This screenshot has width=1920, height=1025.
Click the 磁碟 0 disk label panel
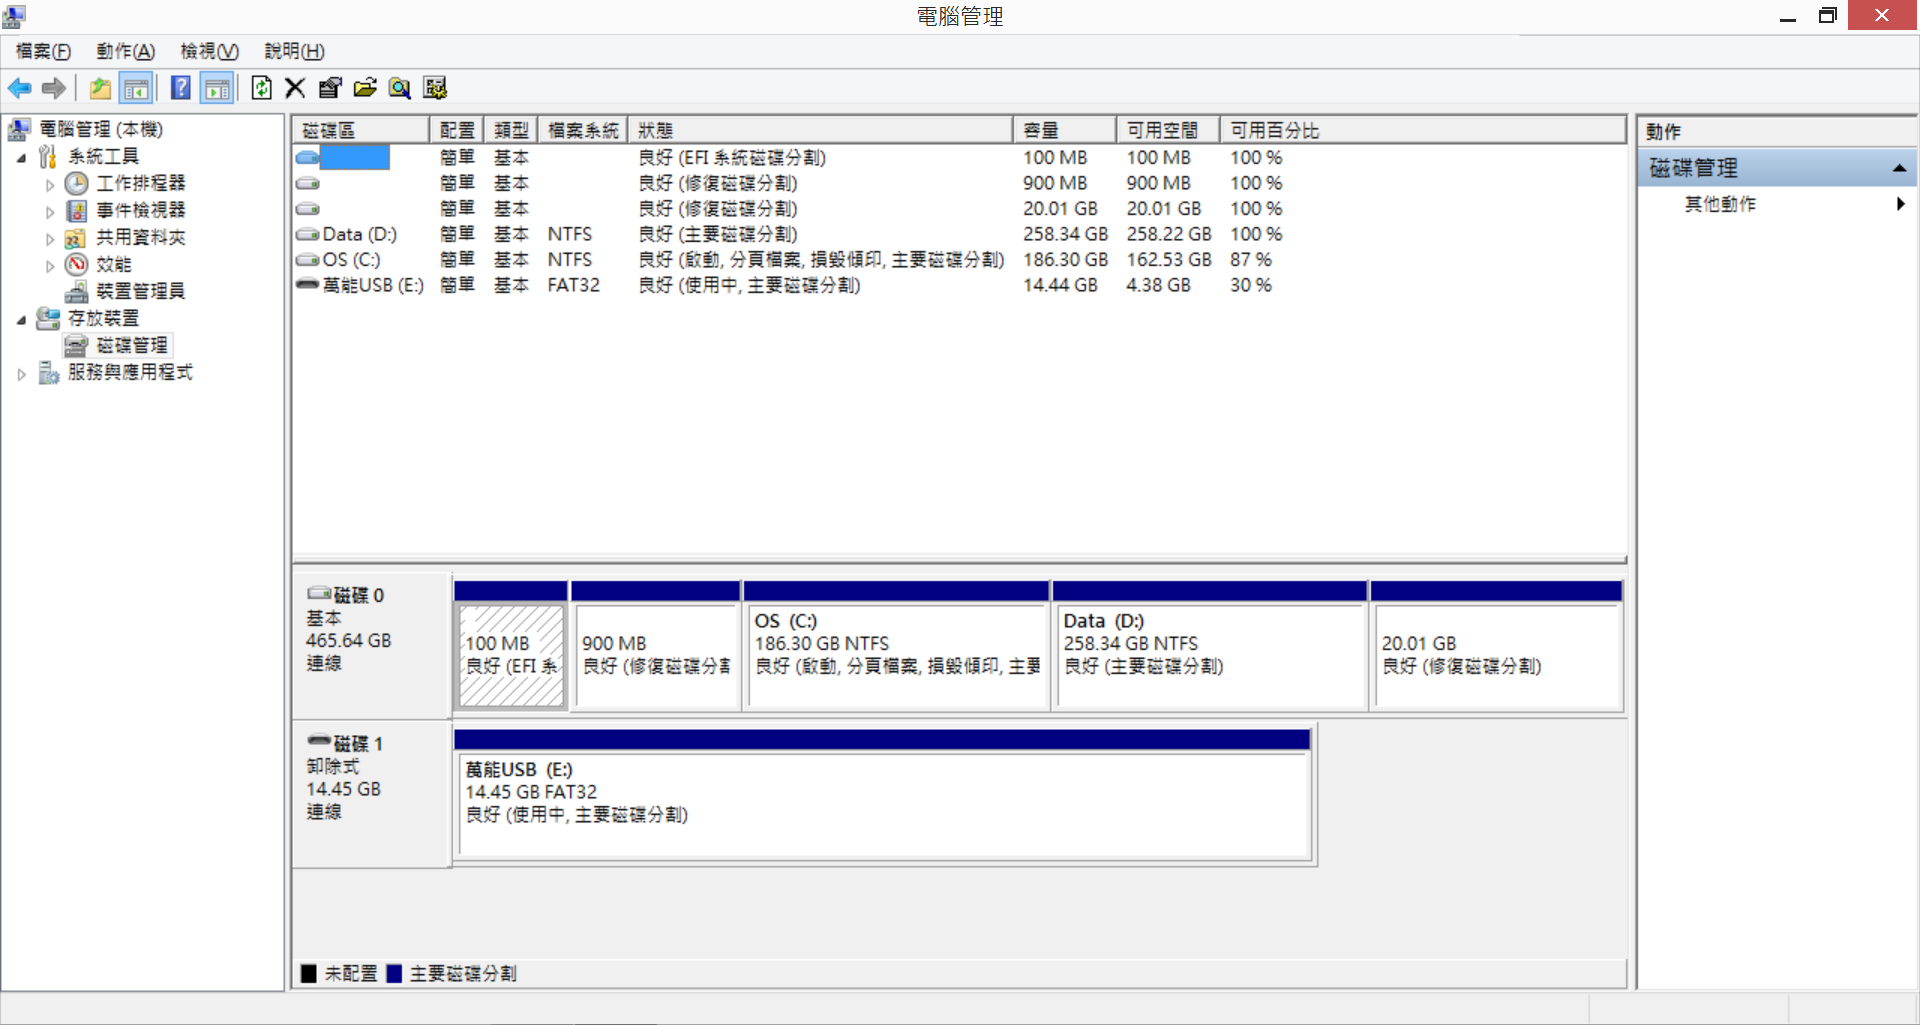click(371, 645)
